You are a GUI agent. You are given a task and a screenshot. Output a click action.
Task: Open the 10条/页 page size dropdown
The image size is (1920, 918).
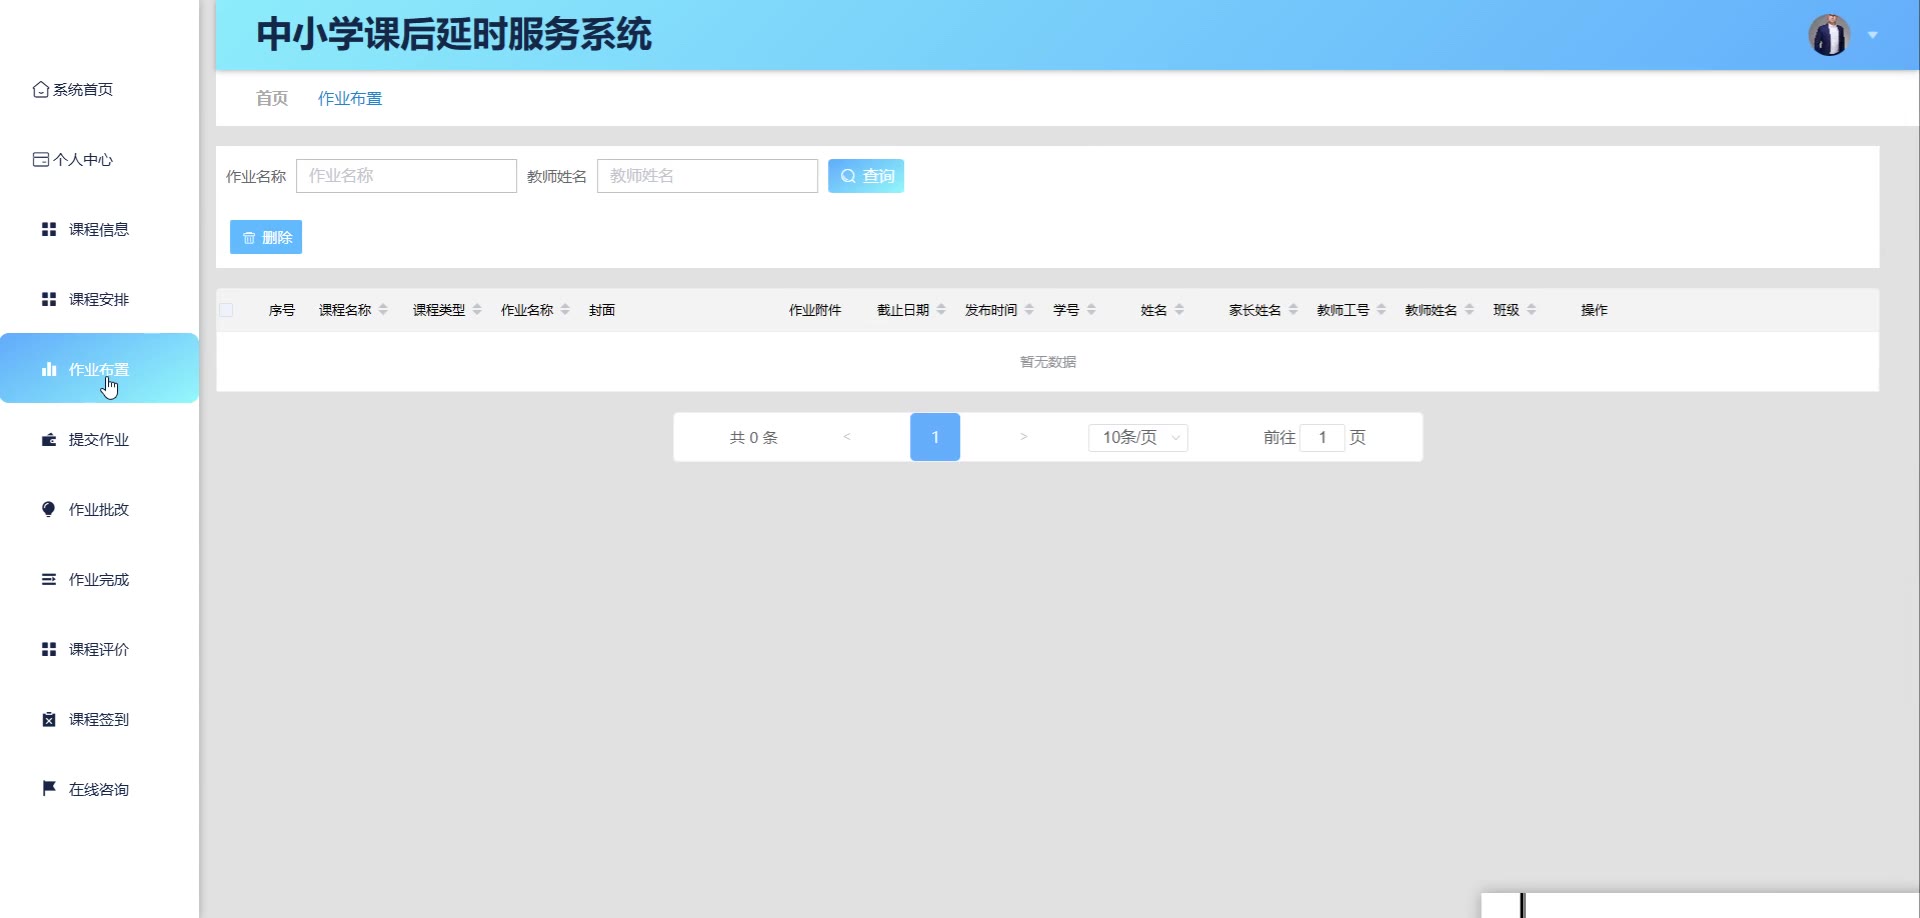(1138, 438)
